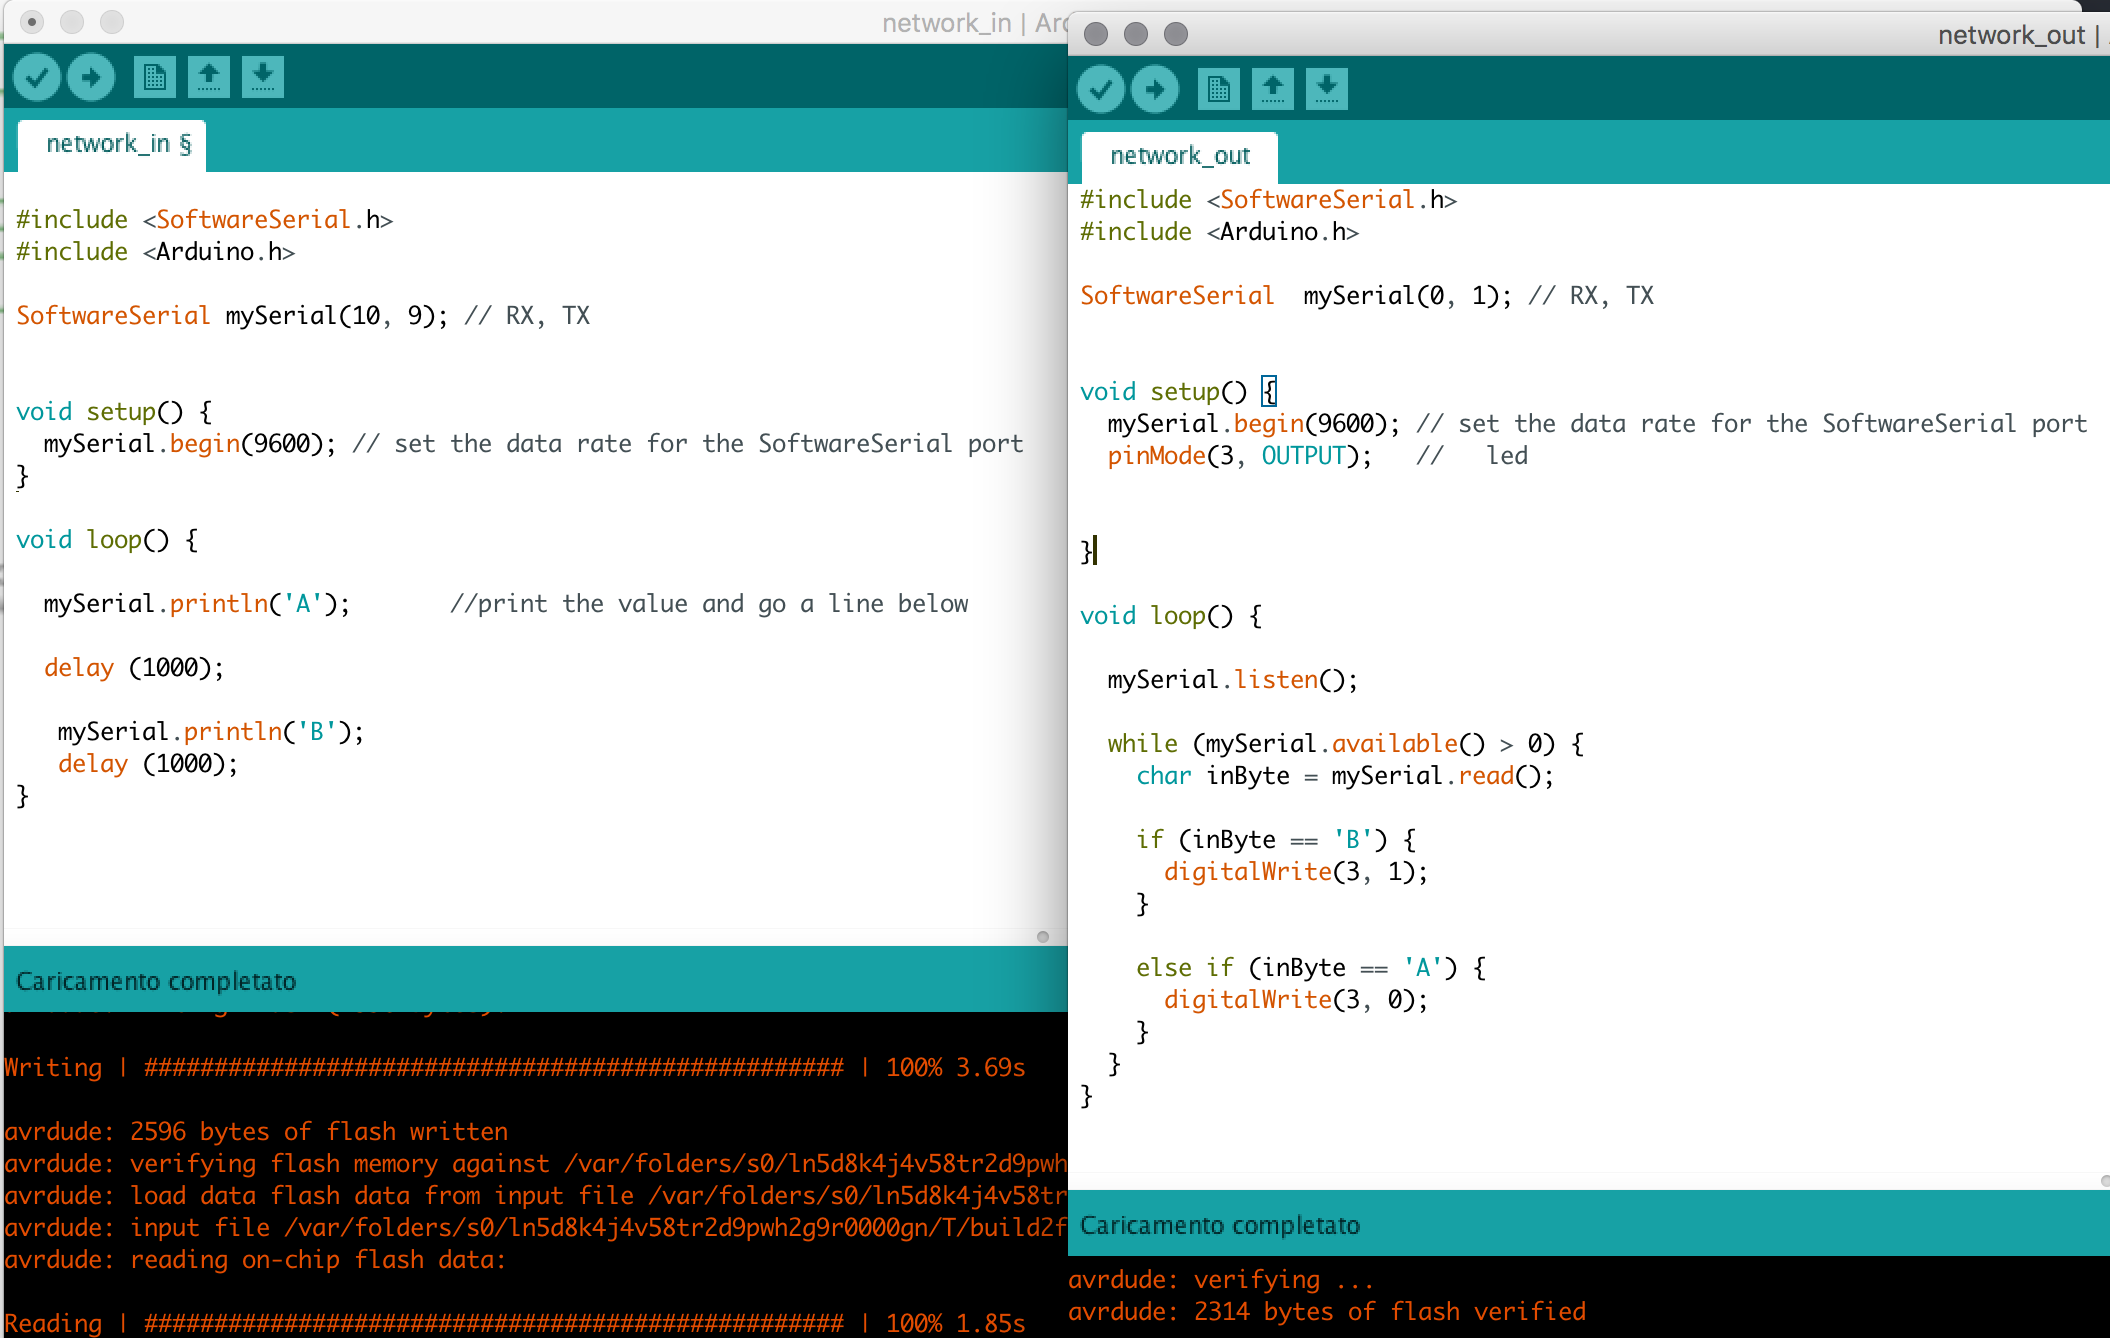Image resolution: width=2110 pixels, height=1338 pixels.
Task: Click '#include <Arduino.h>' in network_out editor
Action: pyautogui.click(x=1219, y=232)
